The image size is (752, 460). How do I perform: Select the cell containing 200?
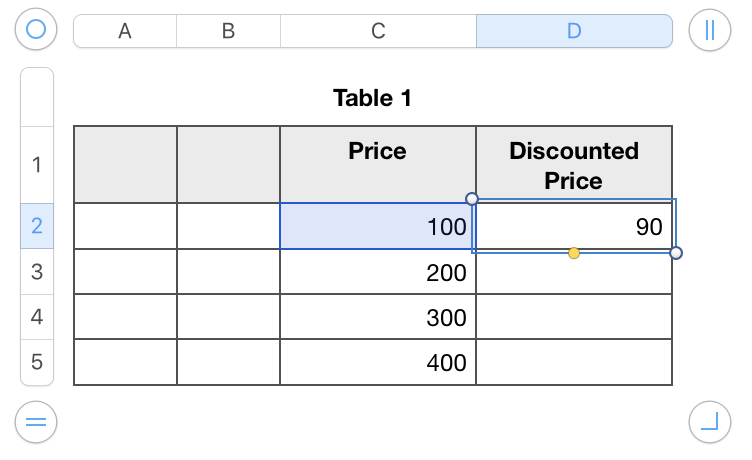point(378,272)
